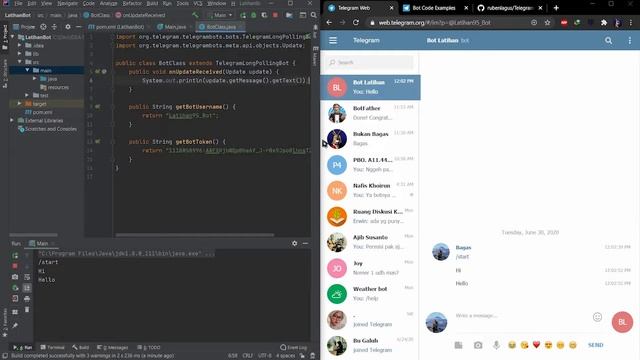Click the Locate file target icon in Project panel
The image size is (640, 360).
[43, 27]
